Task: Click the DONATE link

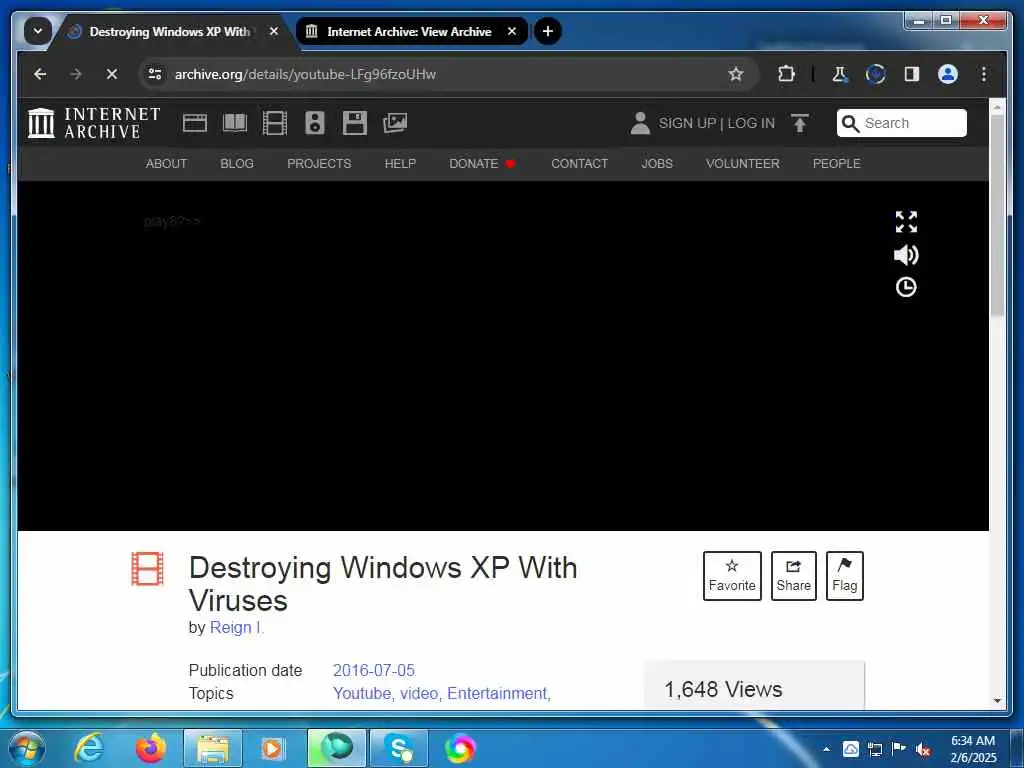Action: click(x=482, y=163)
